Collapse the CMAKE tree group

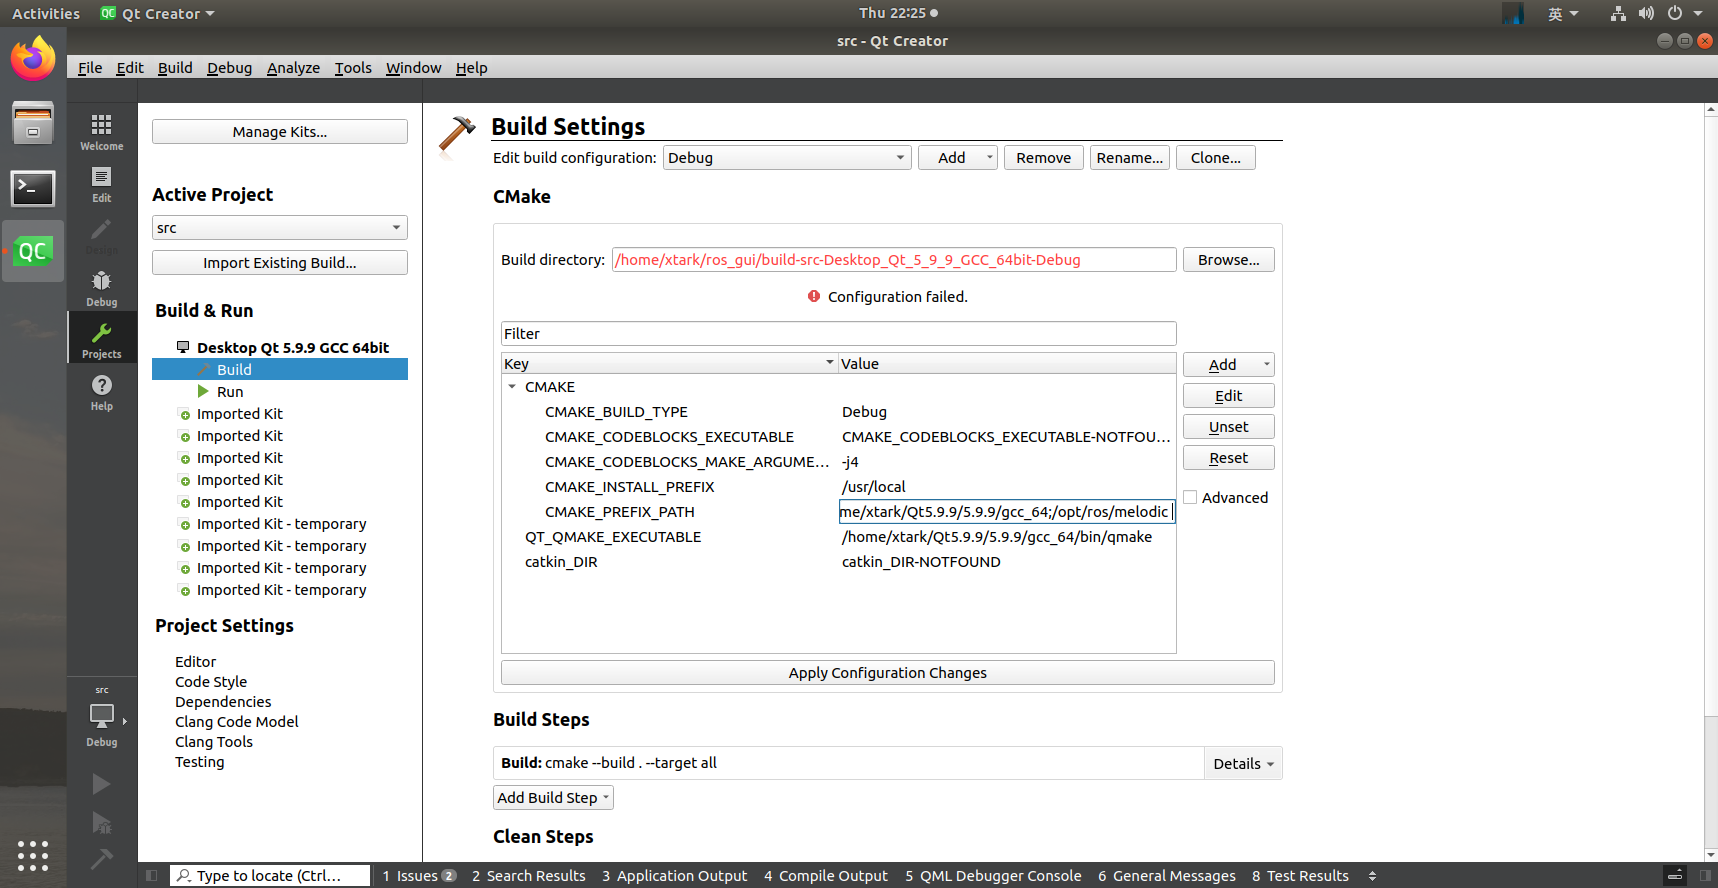512,387
